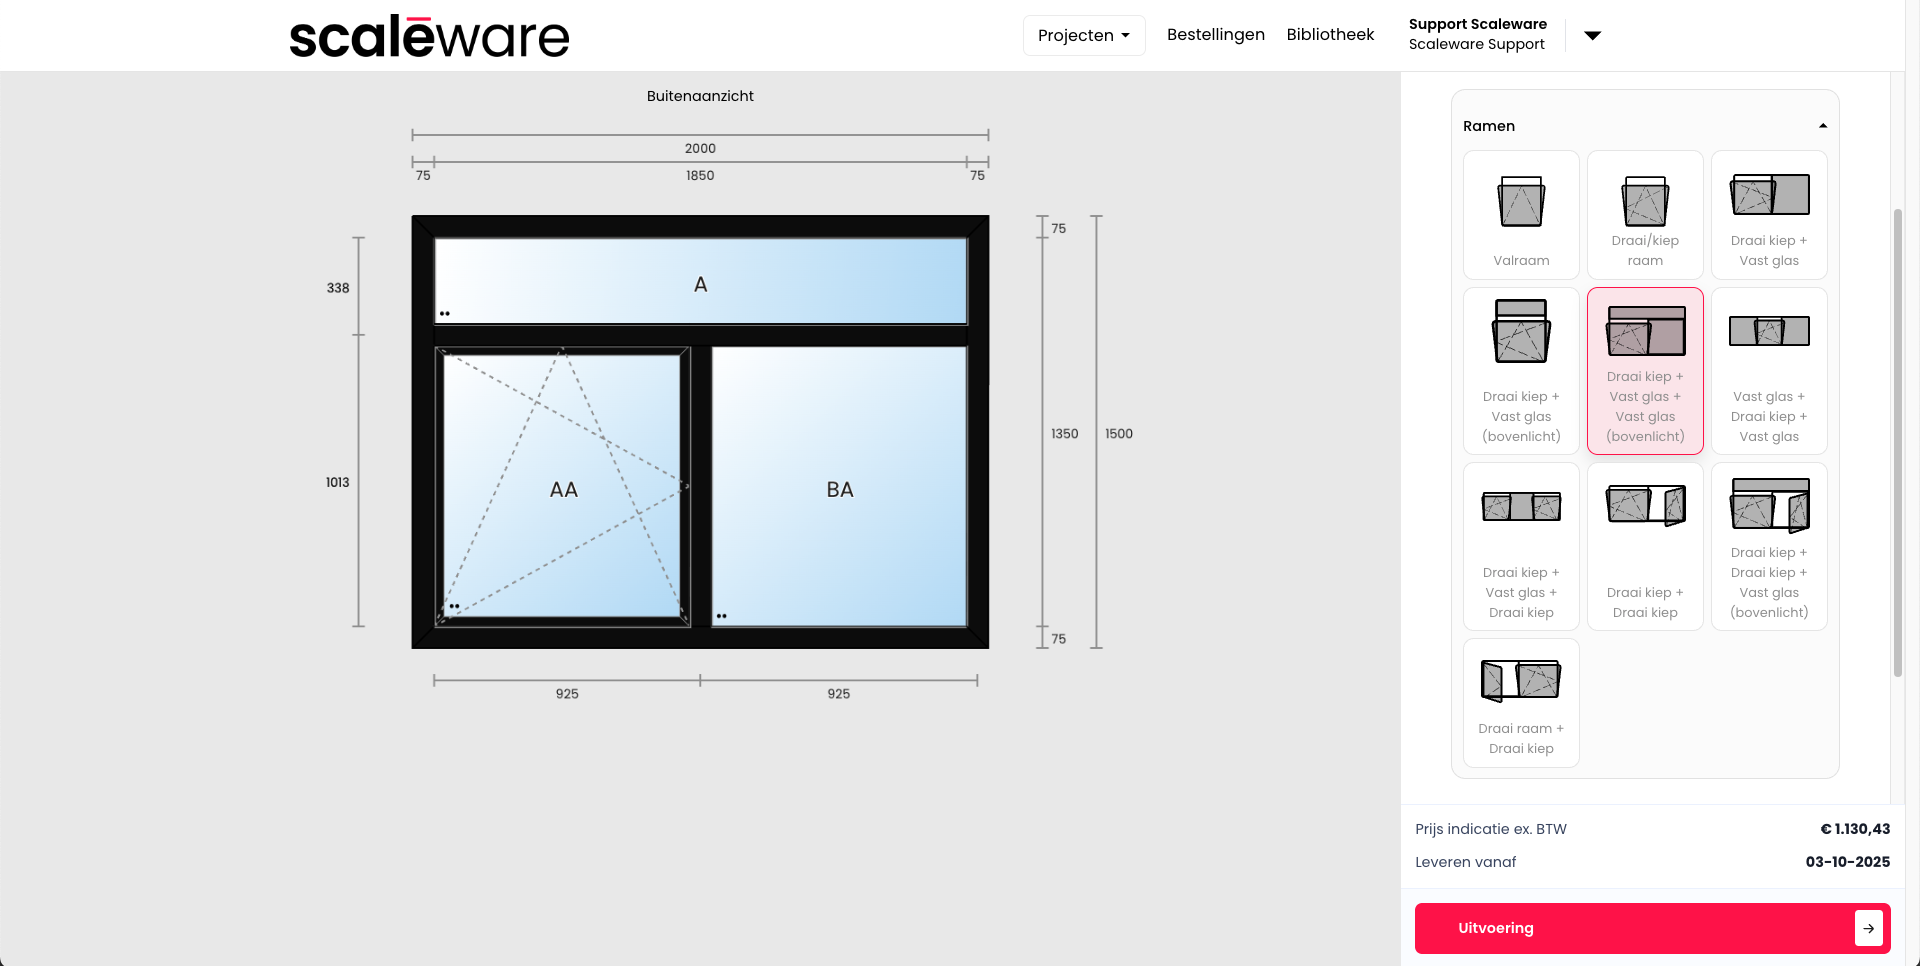
Task: Click the 338 height dimension label
Action: tap(338, 288)
